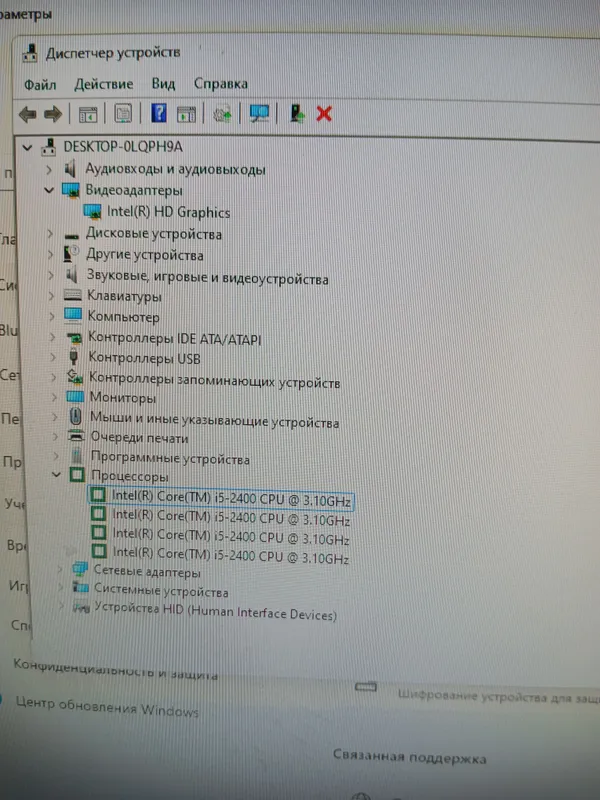Click the Update driver toolbar icon
Image resolution: width=600 pixels, height=800 pixels.
pos(222,114)
